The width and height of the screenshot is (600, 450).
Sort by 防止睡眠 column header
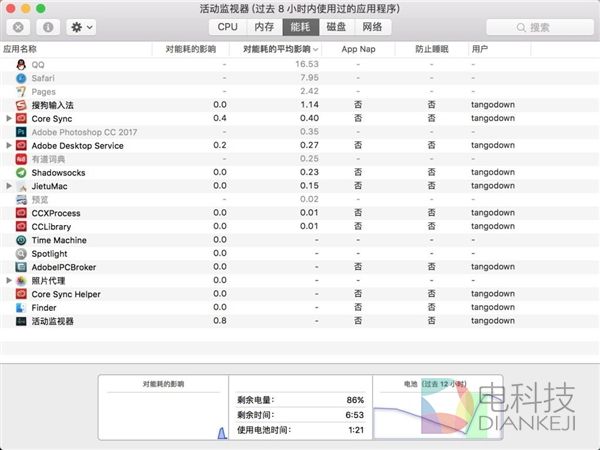431,49
